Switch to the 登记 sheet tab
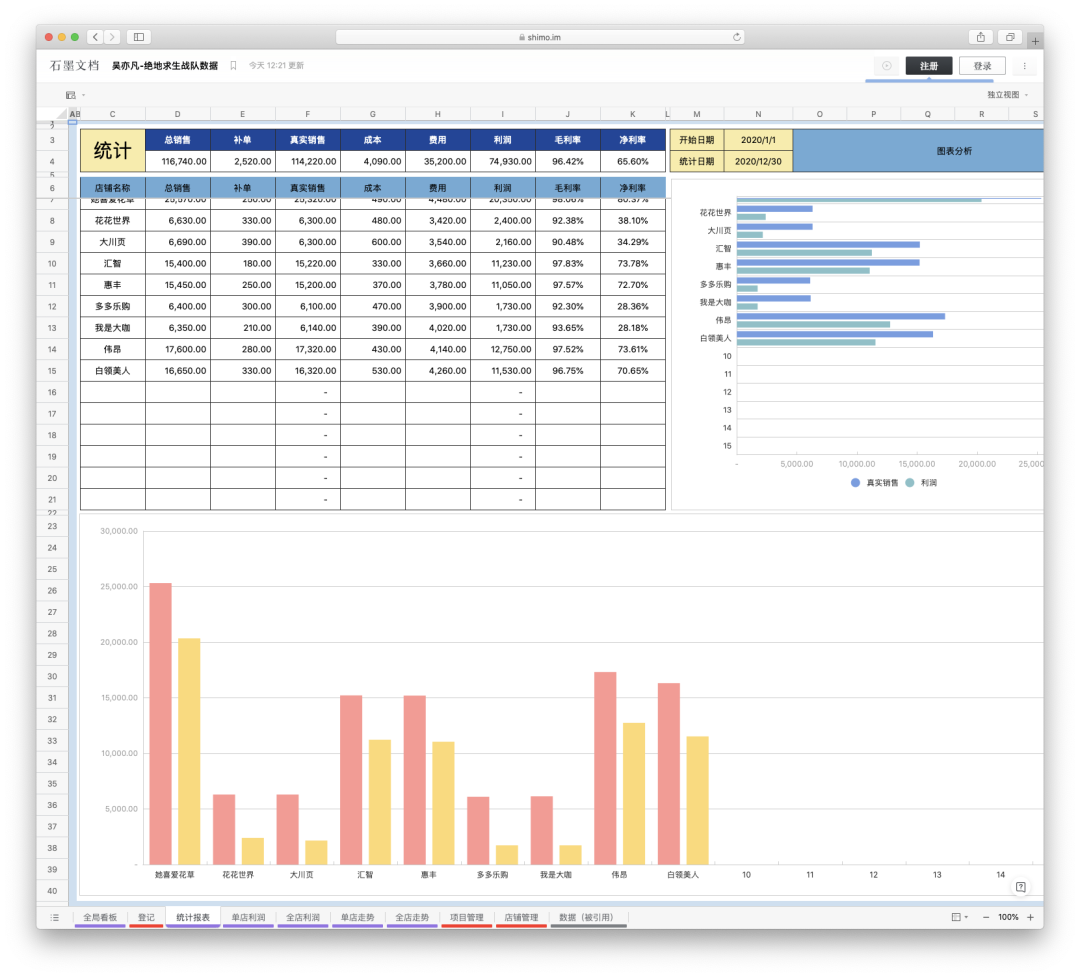Image resolution: width=1080 pixels, height=977 pixels. click(x=146, y=917)
